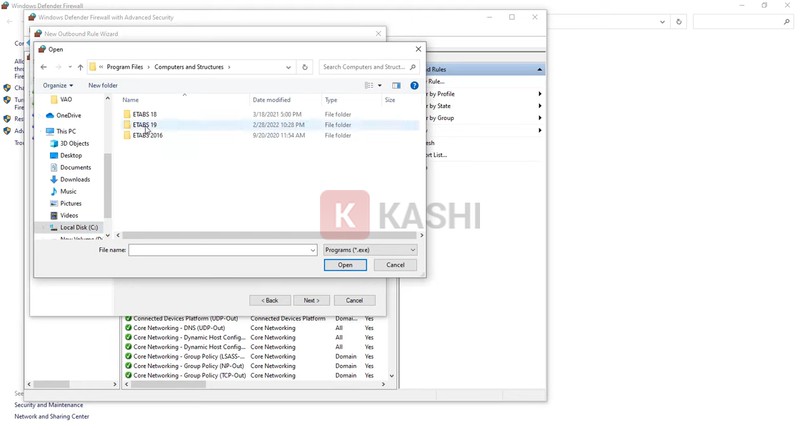Change the view layout icon
Screen dimensions: 800x430
pos(369,85)
